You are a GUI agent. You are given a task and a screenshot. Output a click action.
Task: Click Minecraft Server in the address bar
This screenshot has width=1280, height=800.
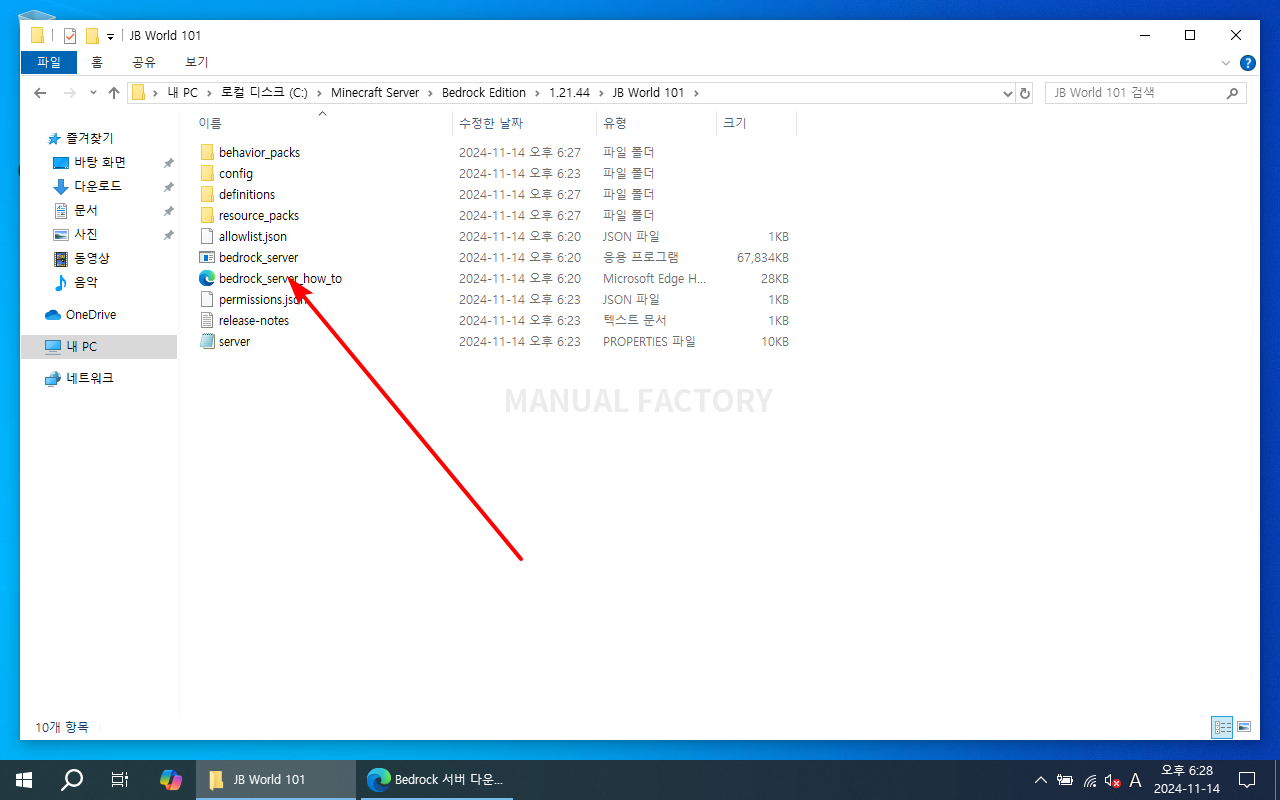(x=375, y=93)
